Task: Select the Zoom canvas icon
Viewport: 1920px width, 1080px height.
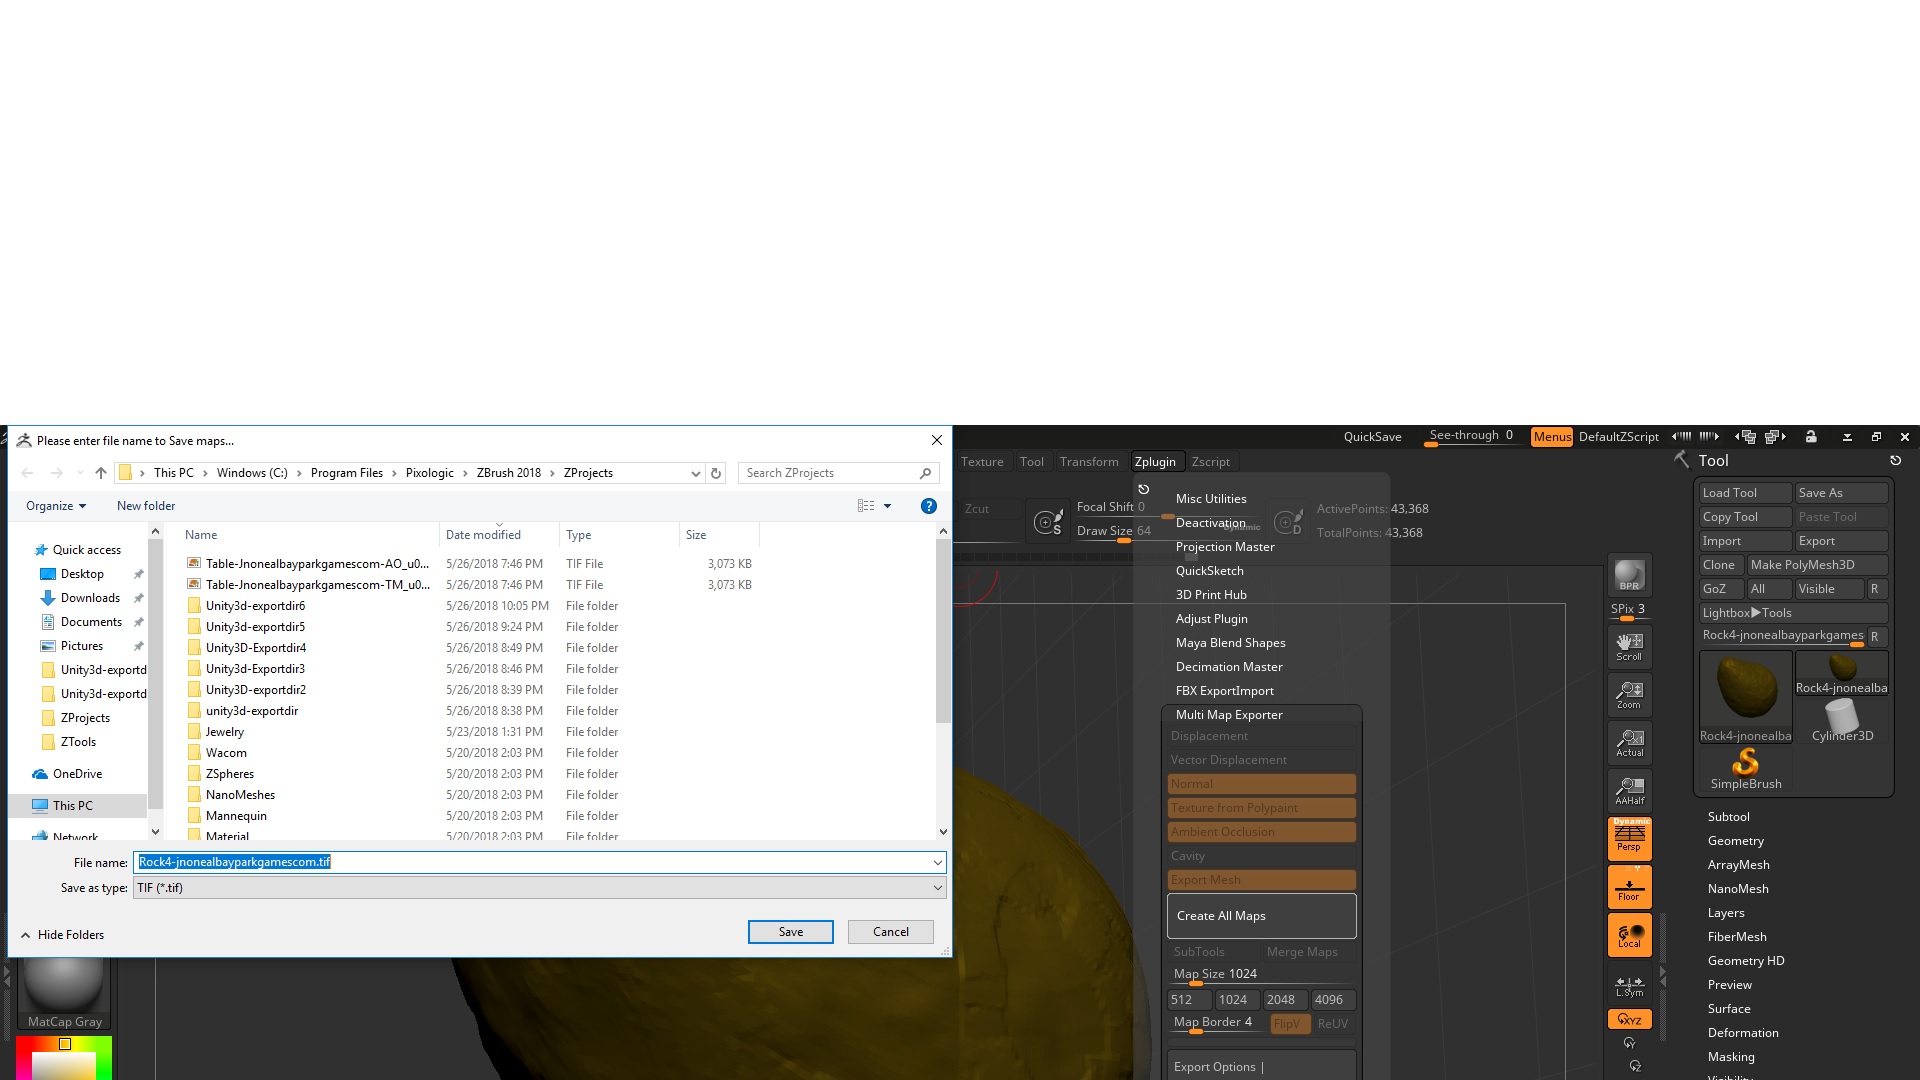Action: 1629,694
